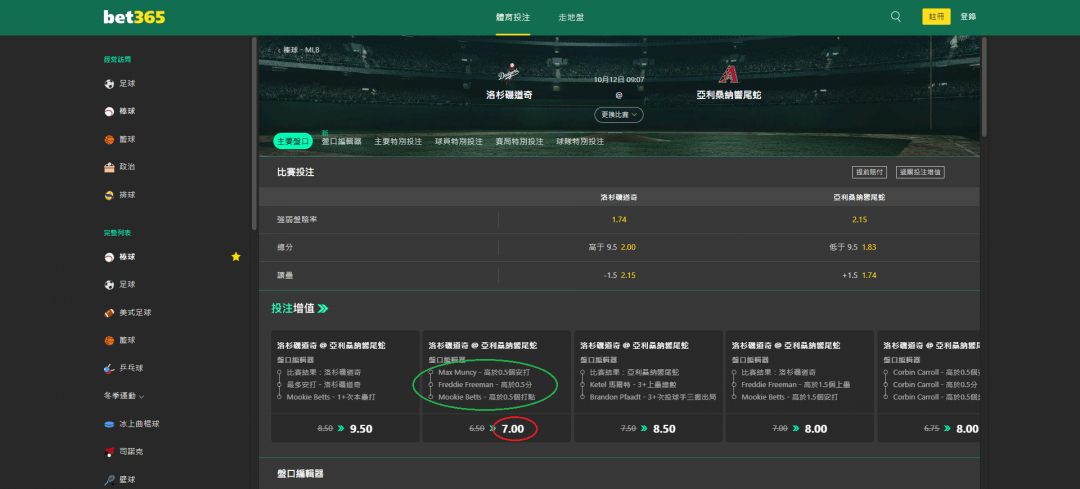
Task: Open the search magnifier icon
Action: tap(895, 17)
